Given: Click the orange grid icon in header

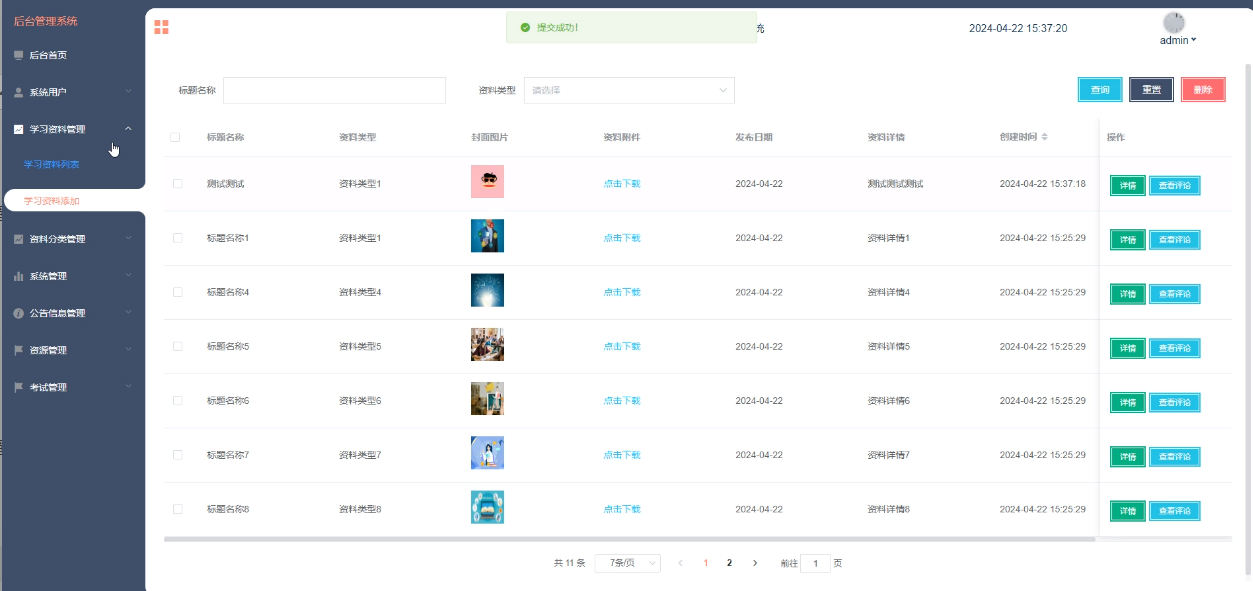Looking at the screenshot, I should [161, 27].
